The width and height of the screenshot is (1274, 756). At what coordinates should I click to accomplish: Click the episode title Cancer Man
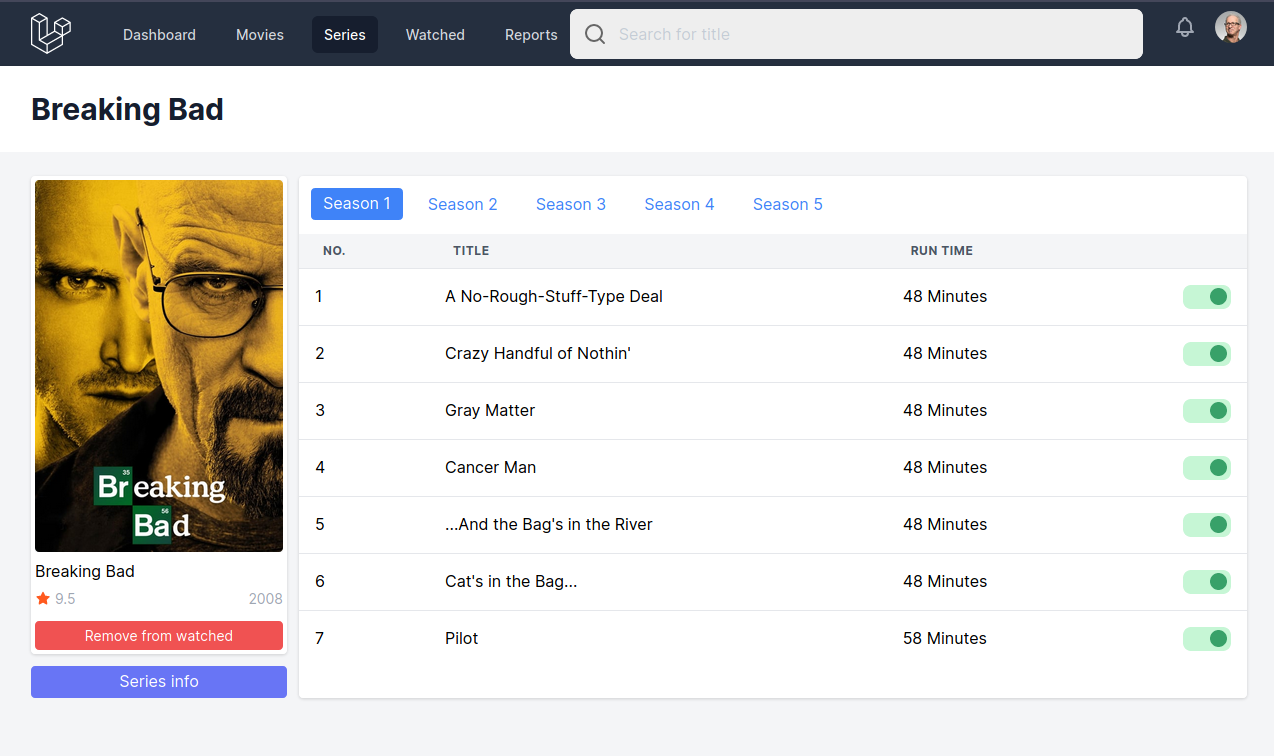click(x=490, y=468)
